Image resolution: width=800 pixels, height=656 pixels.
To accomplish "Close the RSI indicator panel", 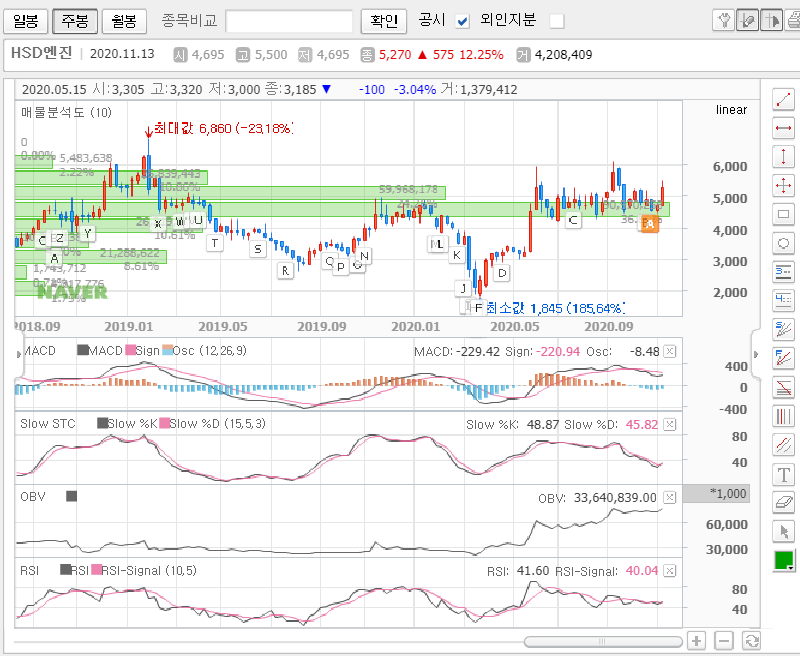I will tap(670, 571).
